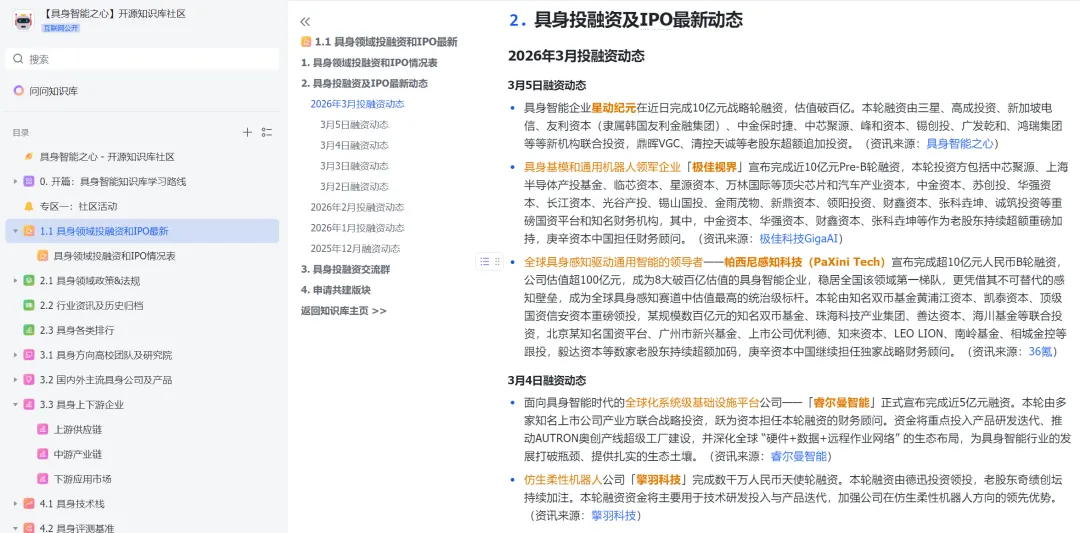
Task: Click the leaf icon of 具身智能之心 - 开源知识库社区
Action: 29,157
